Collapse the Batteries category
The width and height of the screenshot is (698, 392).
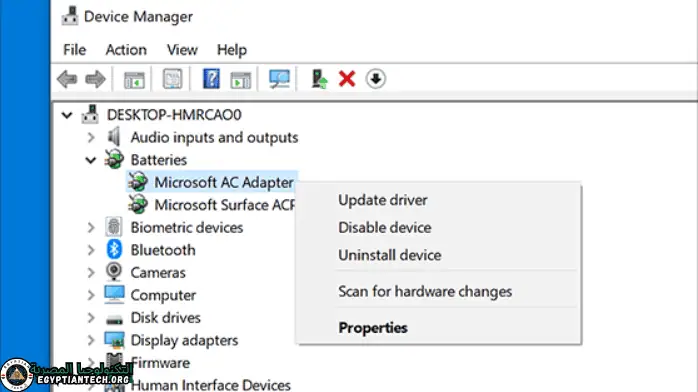91,160
